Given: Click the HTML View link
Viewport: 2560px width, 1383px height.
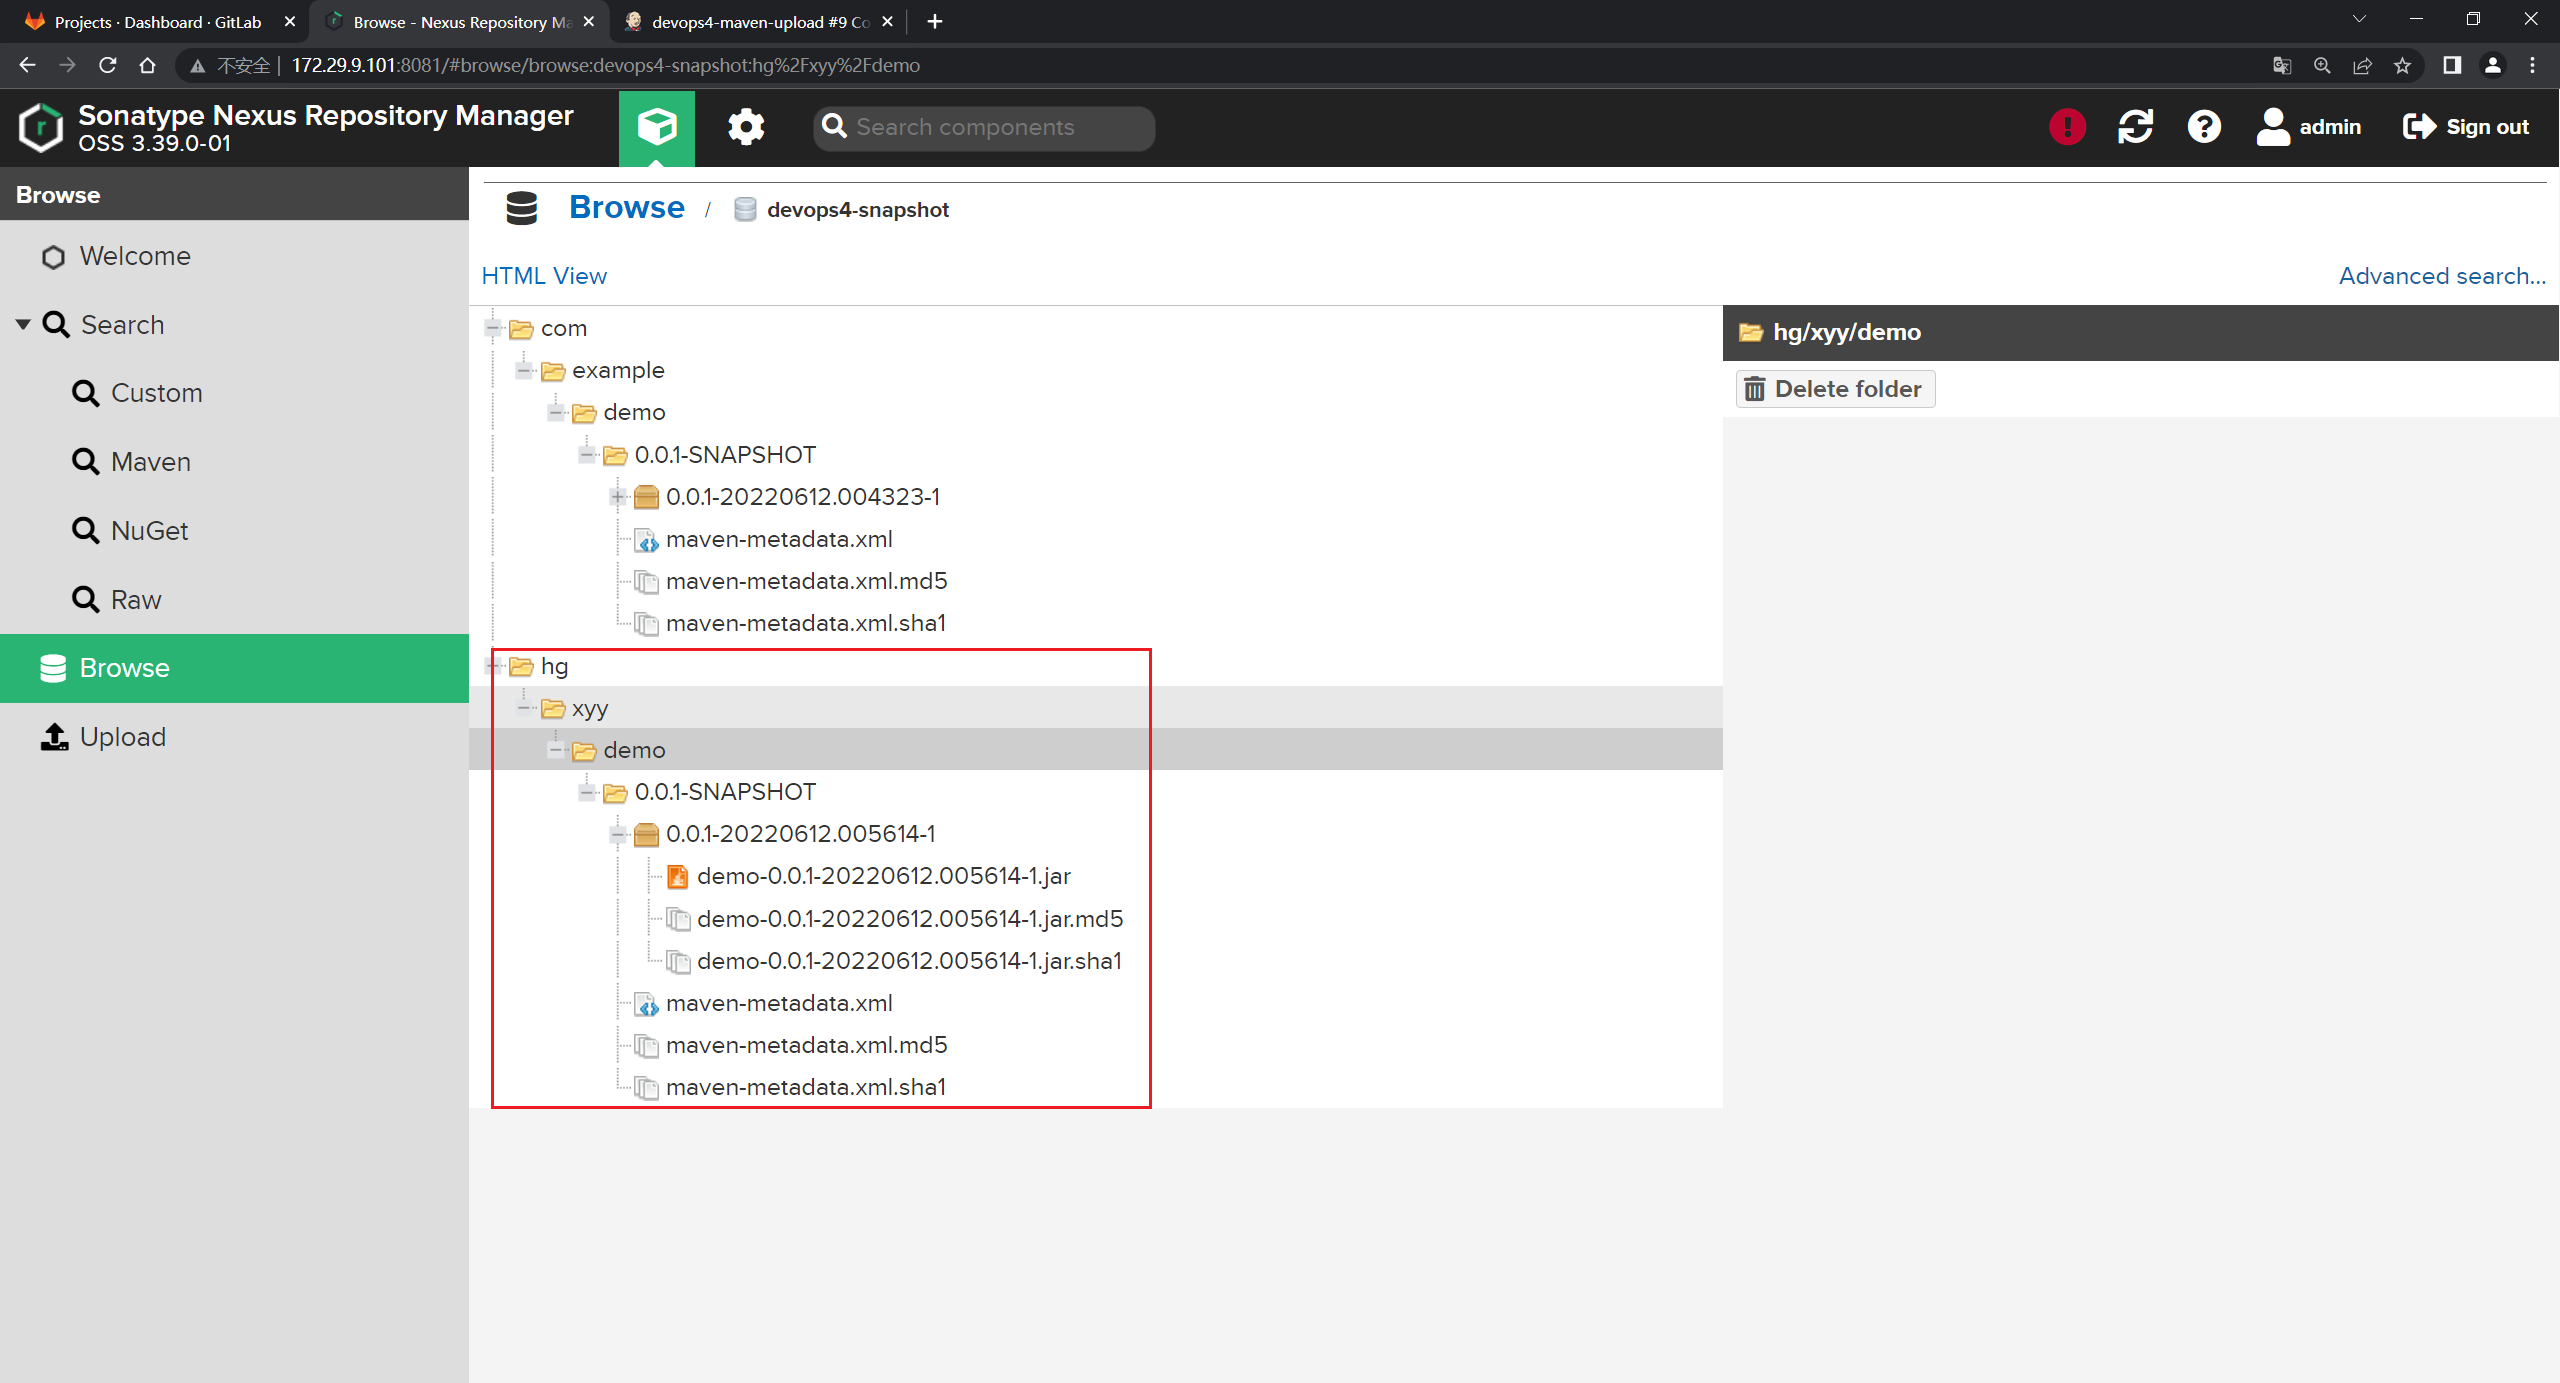Looking at the screenshot, I should tap(545, 276).
